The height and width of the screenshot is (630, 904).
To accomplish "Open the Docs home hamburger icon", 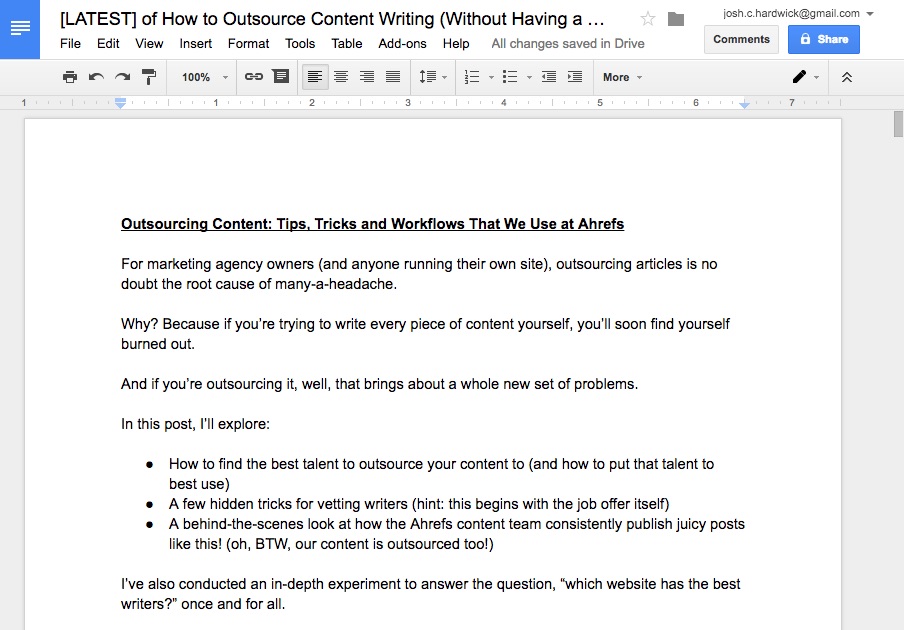I will coord(20,29).
